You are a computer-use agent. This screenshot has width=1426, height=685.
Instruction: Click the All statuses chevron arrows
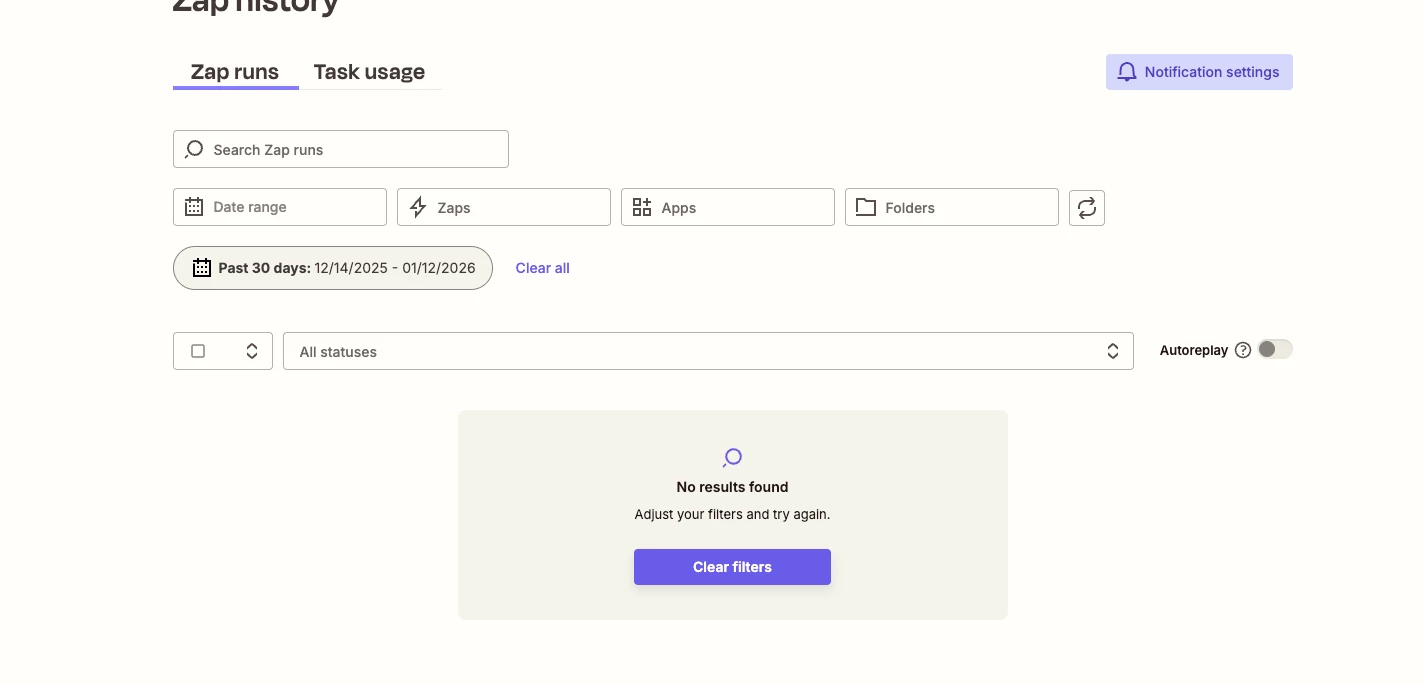[1113, 351]
